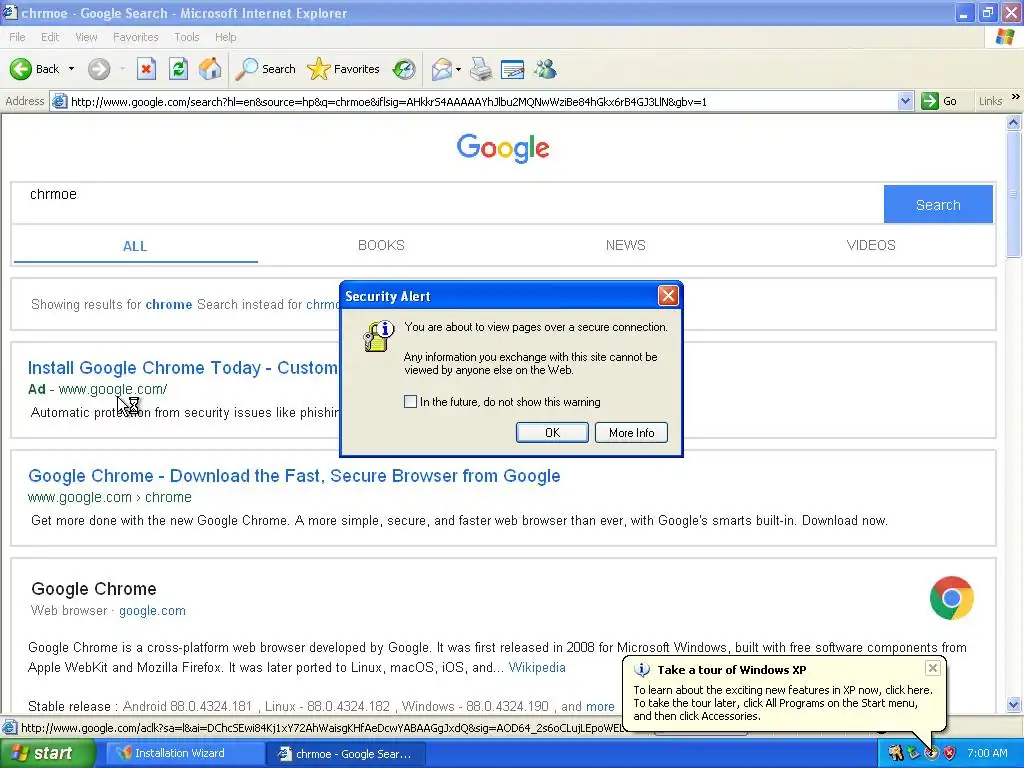
Task: Click More Info in Security Alert
Action: [x=632, y=432]
